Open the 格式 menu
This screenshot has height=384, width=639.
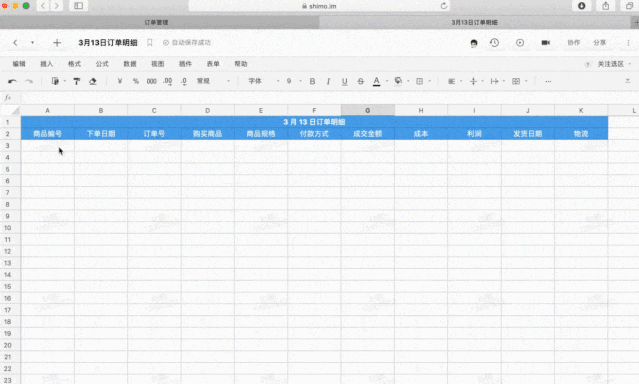point(74,64)
